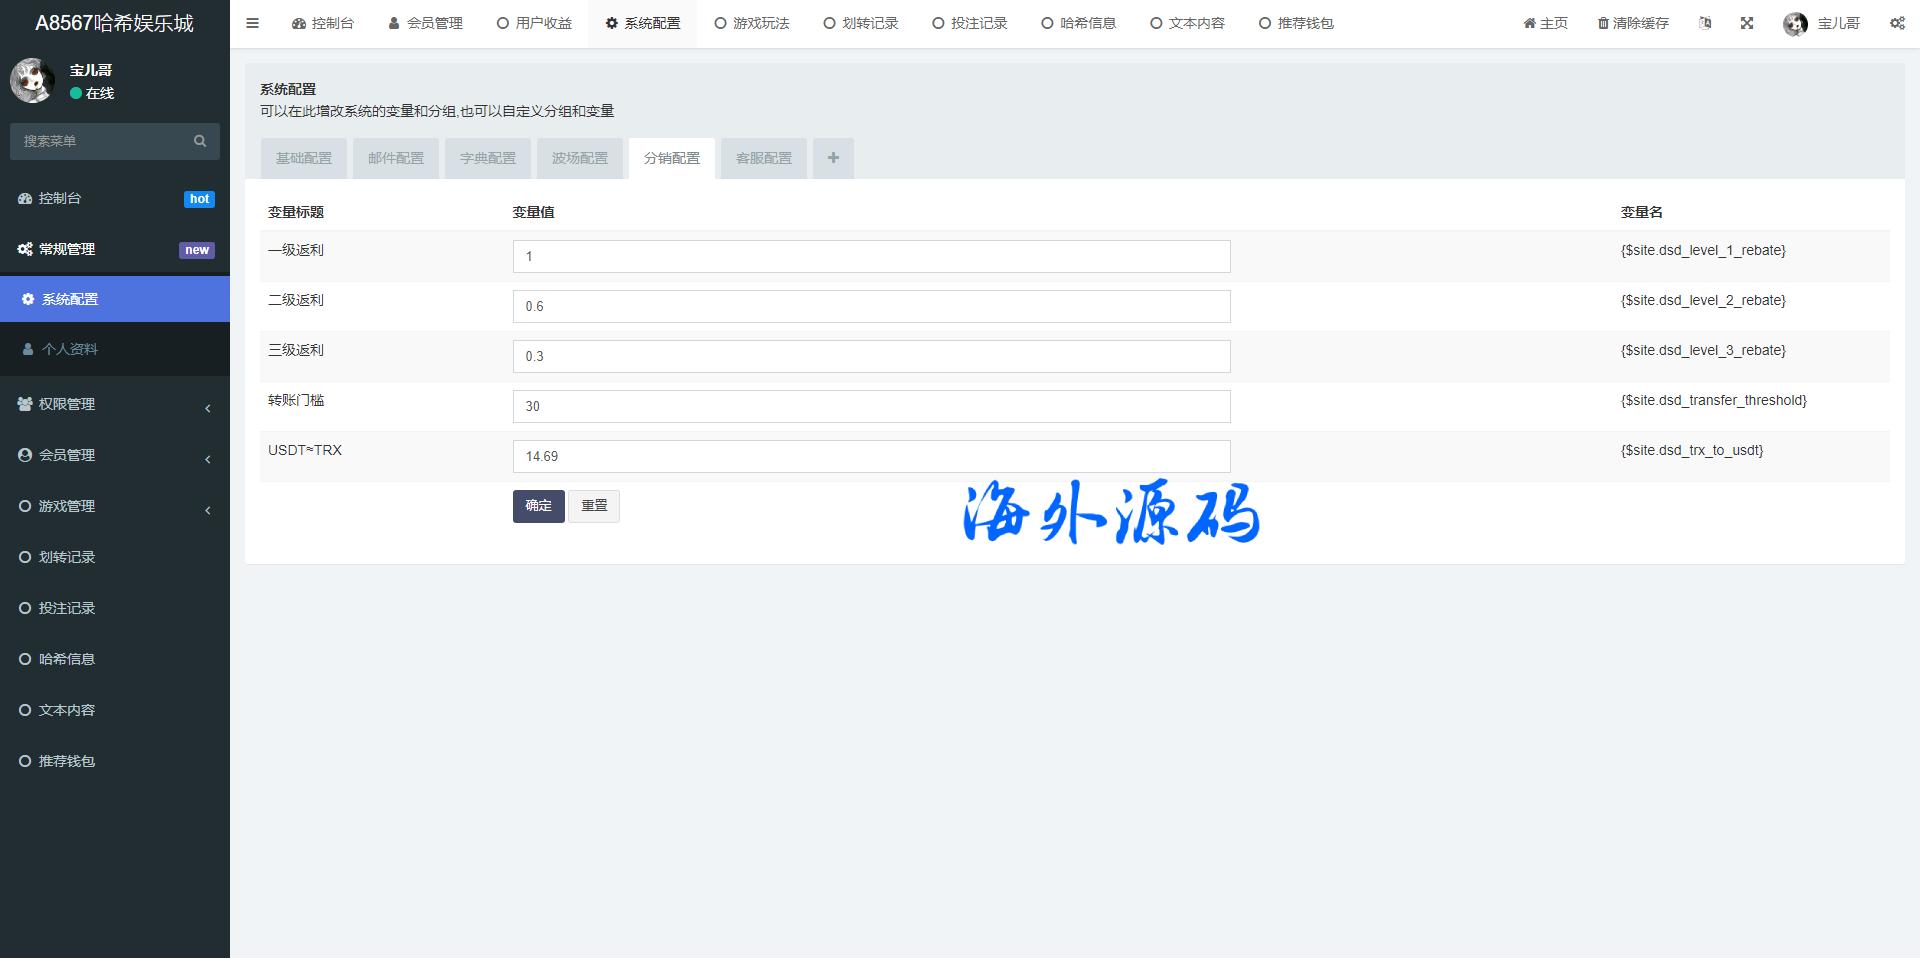1920x958 pixels.
Task: Expand the 会员管理 sidebar menu
Action: [x=114, y=455]
